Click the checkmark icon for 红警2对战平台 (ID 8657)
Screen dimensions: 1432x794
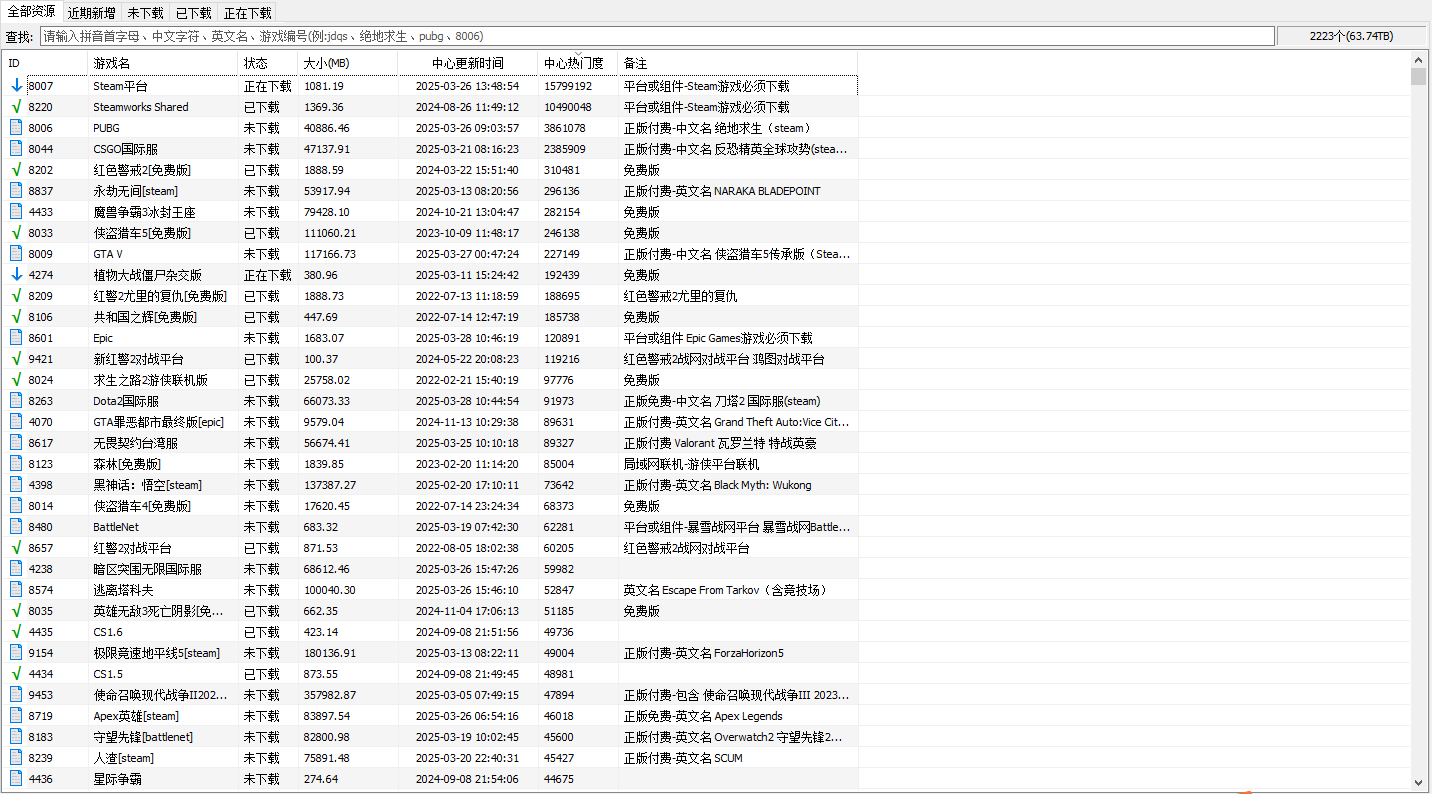coord(16,548)
